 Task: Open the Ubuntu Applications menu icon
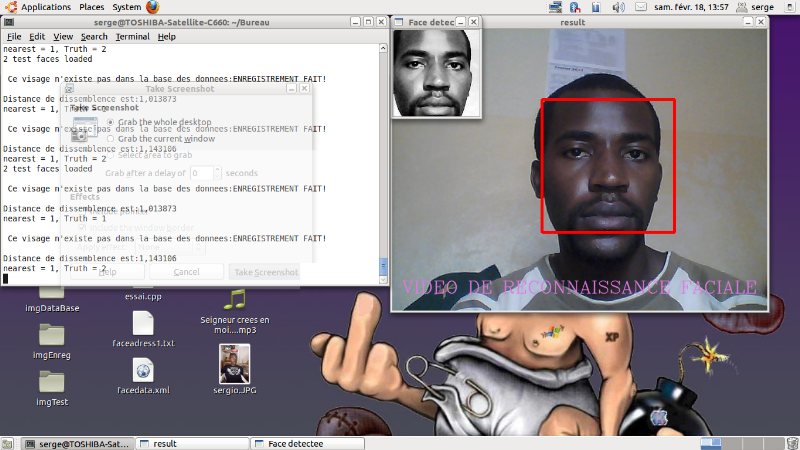pyautogui.click(x=11, y=7)
